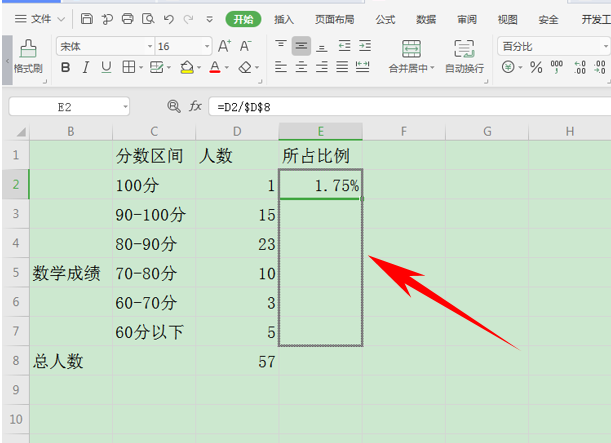This screenshot has width=611, height=443.
Task: Switch to the 安全 tab
Action: [548, 19]
